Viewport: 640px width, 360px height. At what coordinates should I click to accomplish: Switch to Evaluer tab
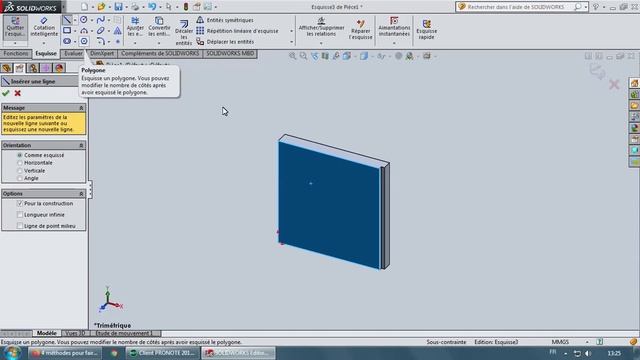point(73,53)
